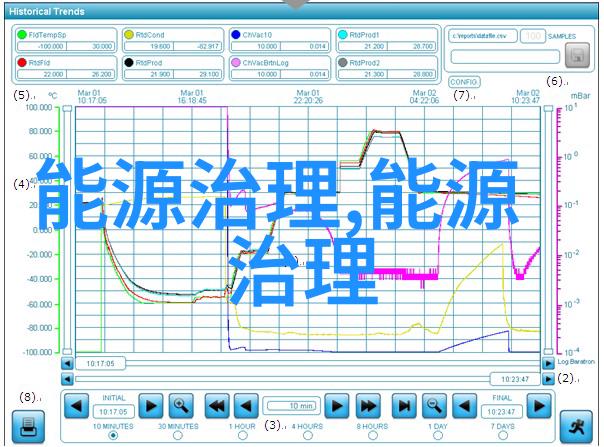Click the running man exit icon
Screen dimensions: 604x447
(576, 427)
